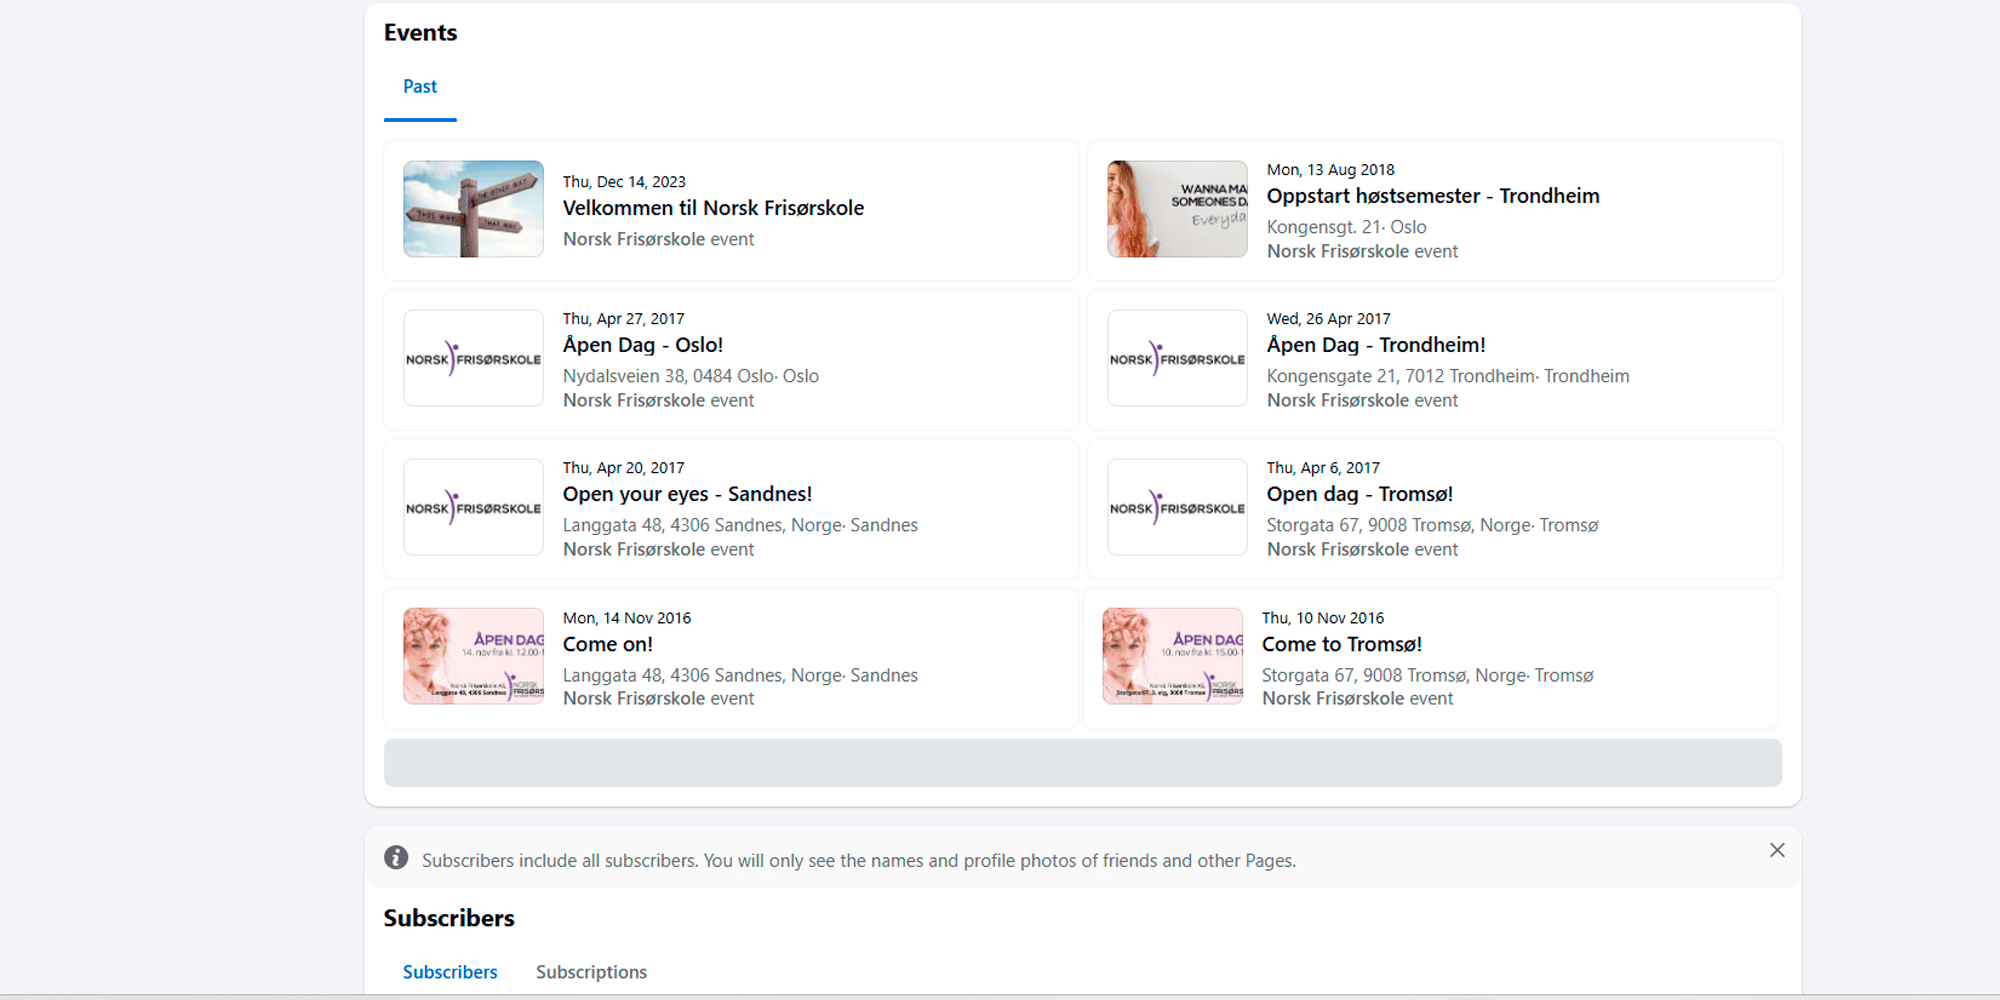Click the gray bar below the events list
This screenshot has height=1000, width=2000.
pos(1082,763)
